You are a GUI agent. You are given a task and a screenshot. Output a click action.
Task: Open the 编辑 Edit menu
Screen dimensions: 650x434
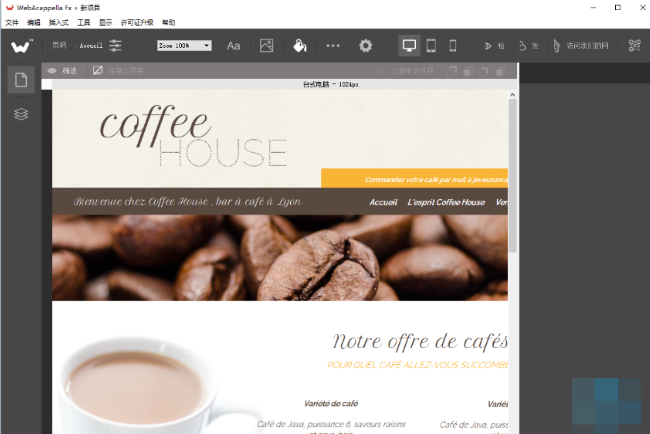pyautogui.click(x=34, y=22)
